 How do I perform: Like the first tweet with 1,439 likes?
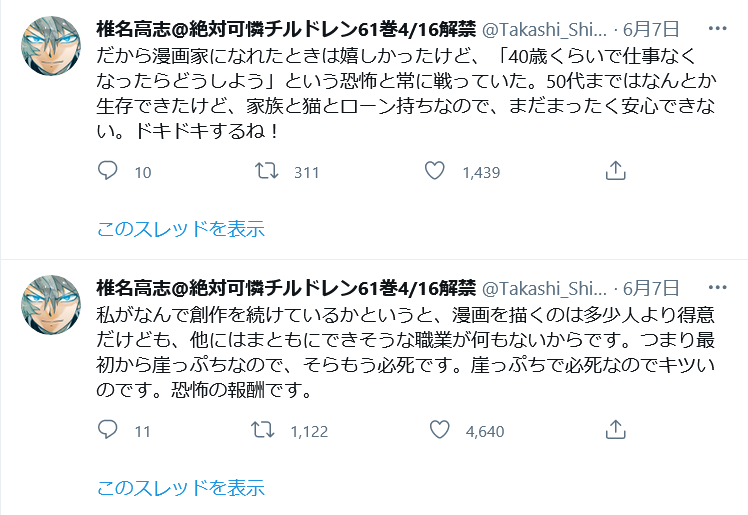click(x=434, y=172)
